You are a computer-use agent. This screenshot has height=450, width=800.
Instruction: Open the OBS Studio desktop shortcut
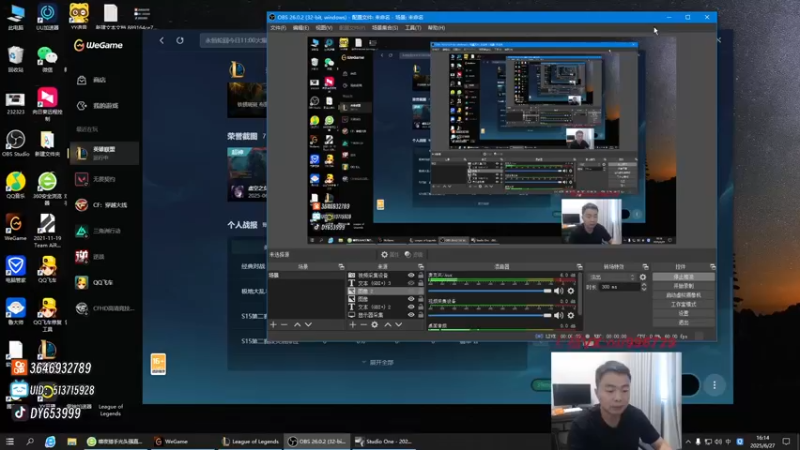15,143
